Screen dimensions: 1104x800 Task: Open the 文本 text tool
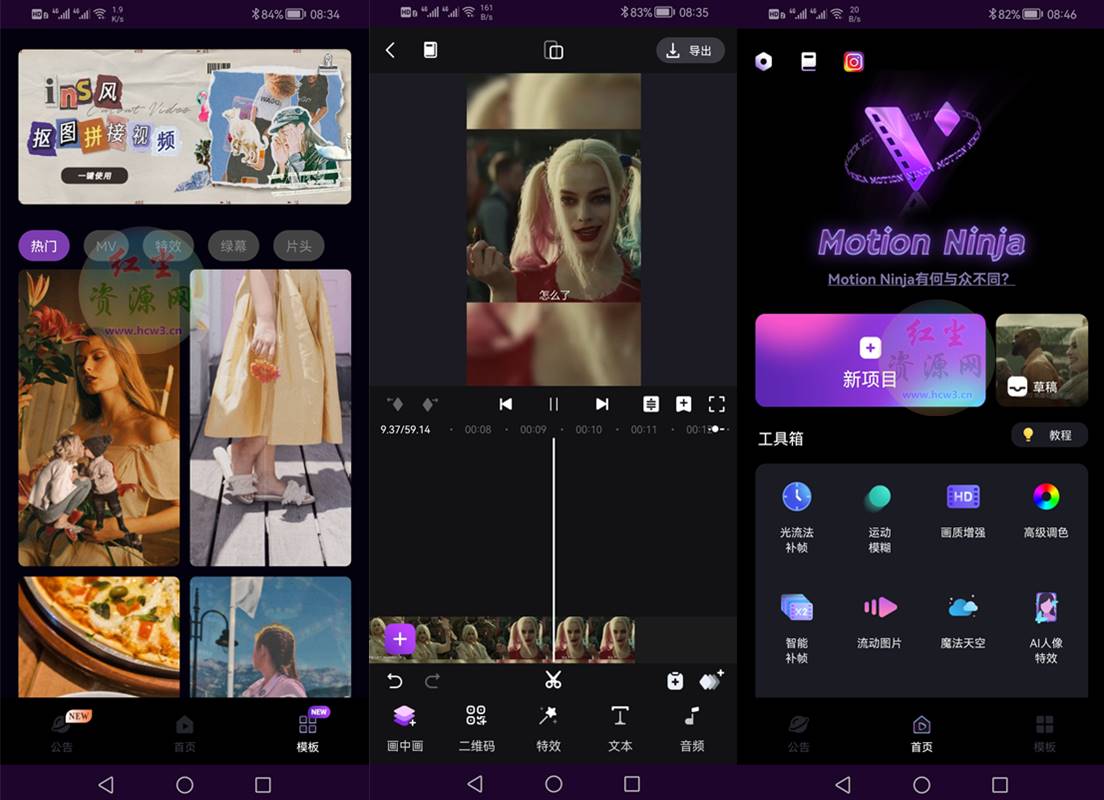[620, 729]
